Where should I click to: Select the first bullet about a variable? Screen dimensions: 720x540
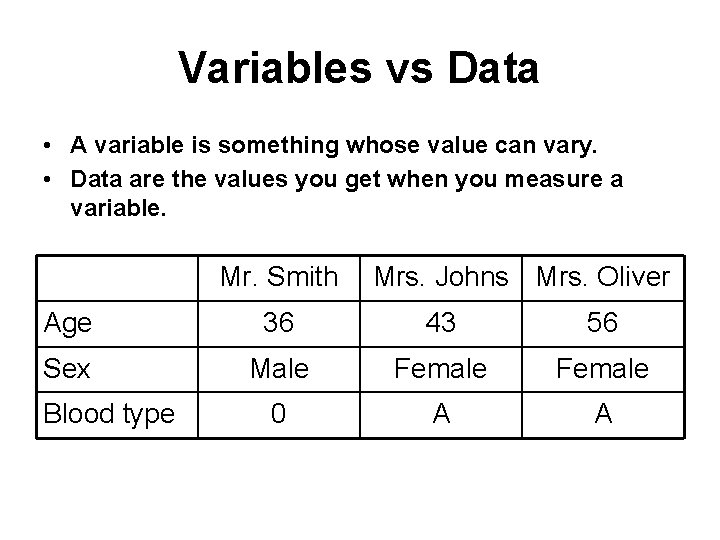(x=334, y=147)
